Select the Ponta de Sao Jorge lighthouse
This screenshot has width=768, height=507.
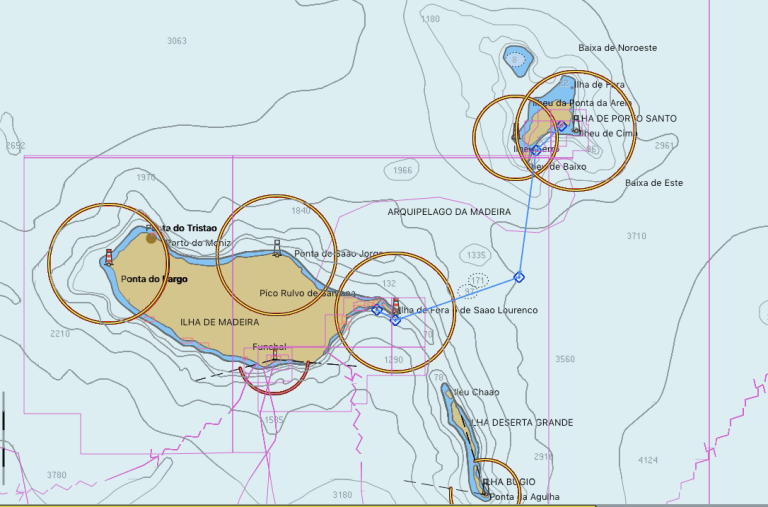278,245
